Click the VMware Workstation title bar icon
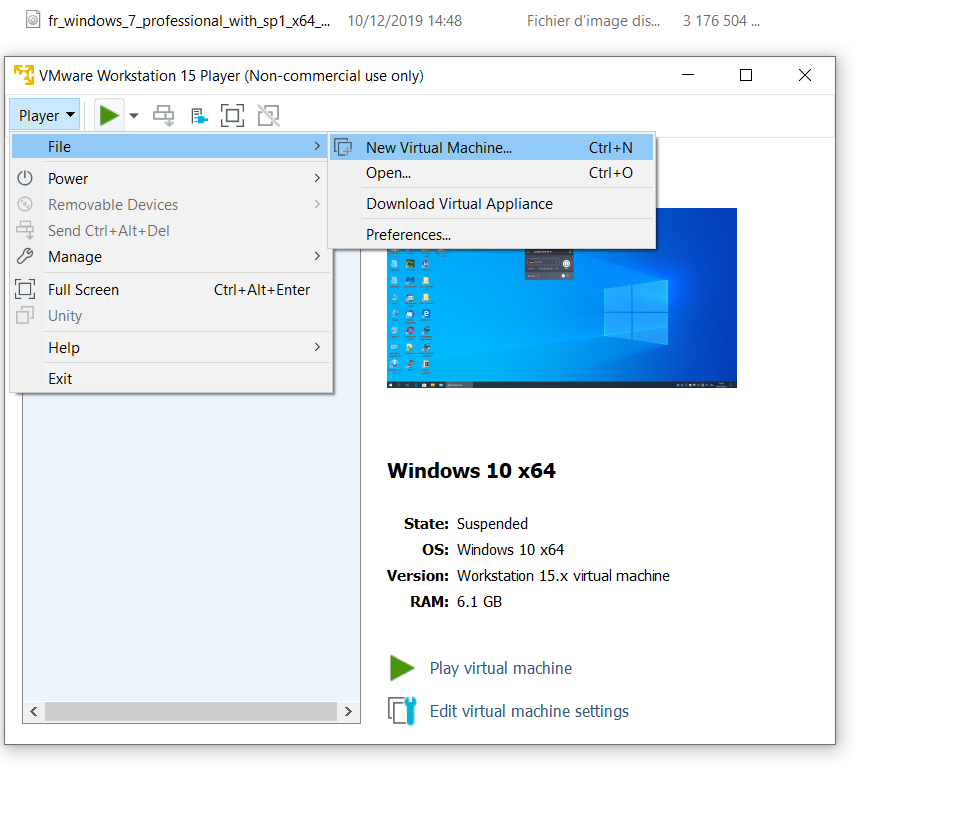This screenshot has width=959, height=833. pyautogui.click(x=23, y=75)
